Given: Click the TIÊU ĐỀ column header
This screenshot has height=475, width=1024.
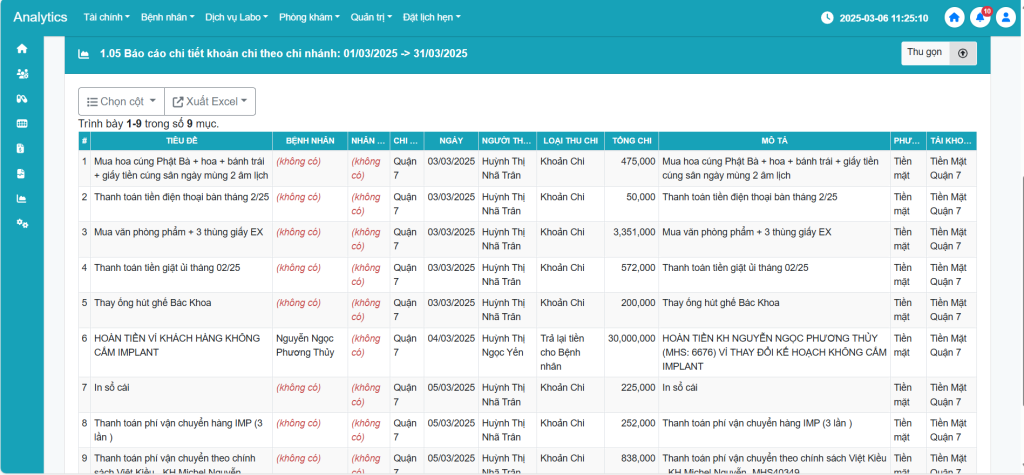Looking at the screenshot, I should click(180, 141).
